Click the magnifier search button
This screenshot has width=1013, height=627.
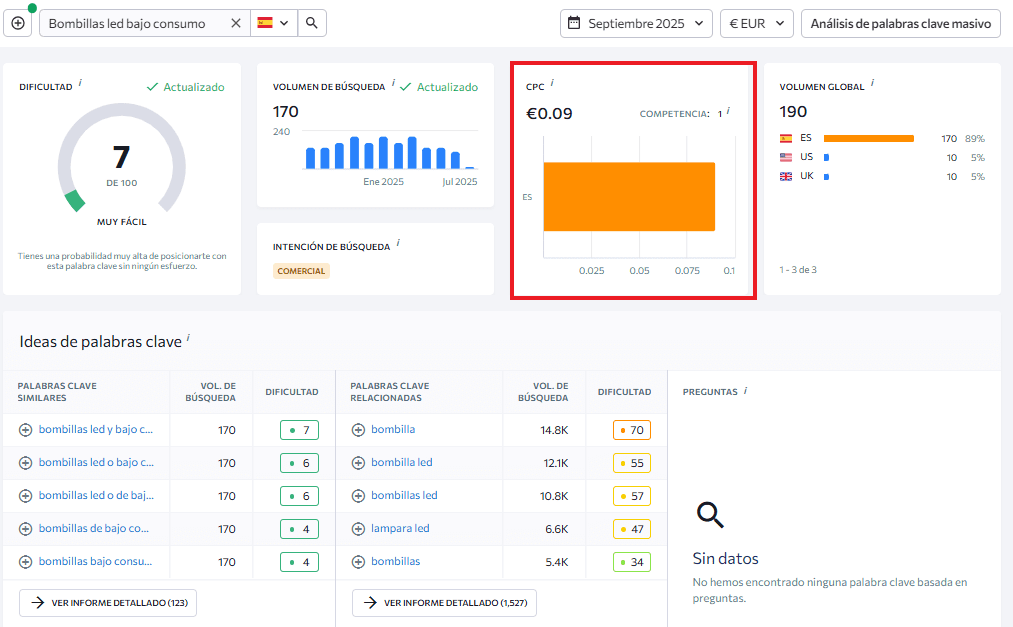click(311, 23)
